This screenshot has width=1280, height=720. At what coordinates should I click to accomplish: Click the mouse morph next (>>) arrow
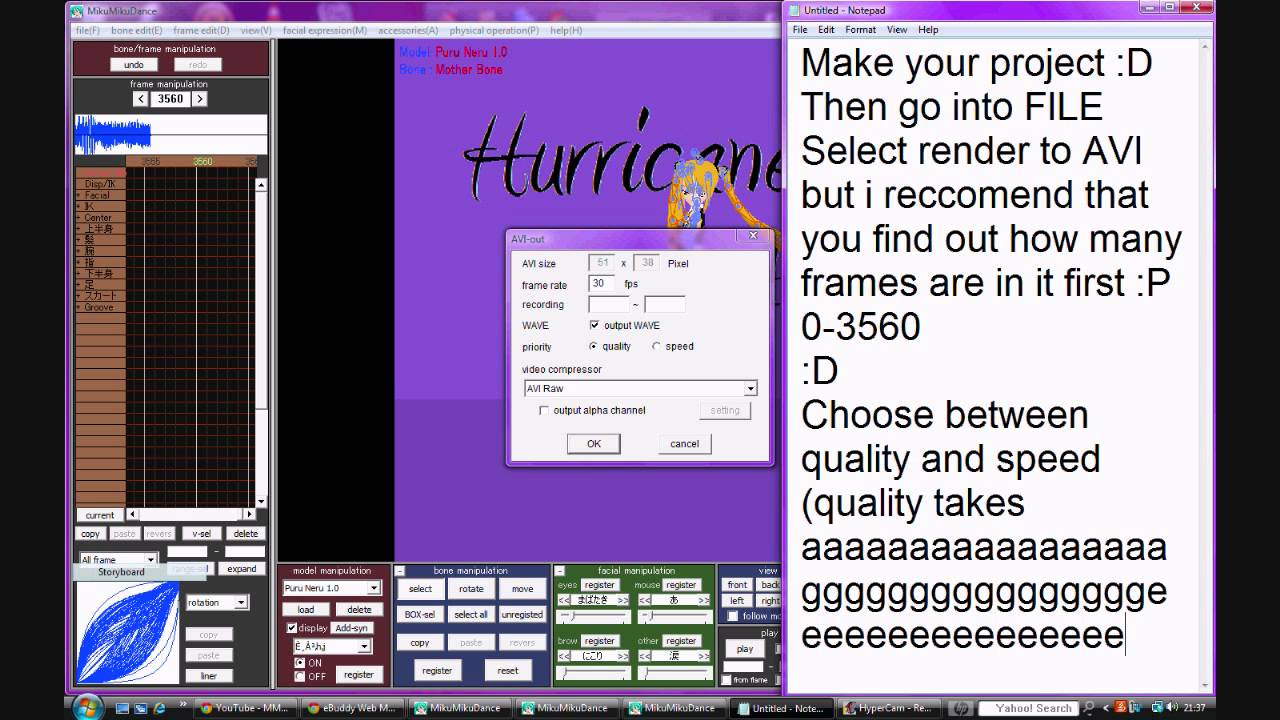704,600
